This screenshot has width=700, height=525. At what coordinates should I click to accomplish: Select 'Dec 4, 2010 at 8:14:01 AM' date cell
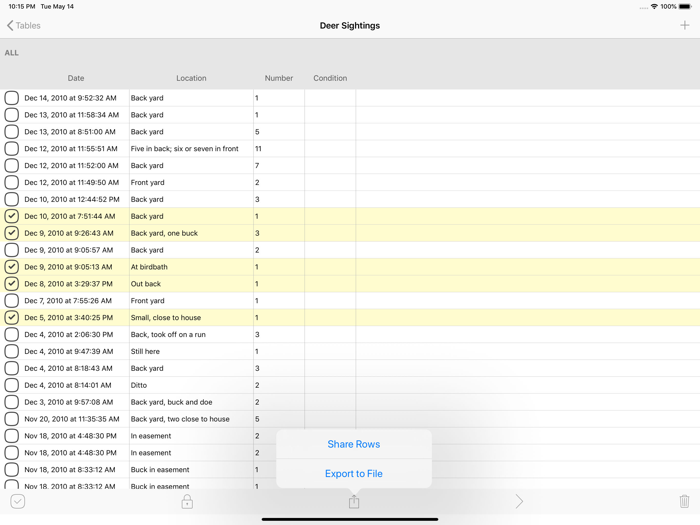(68, 385)
